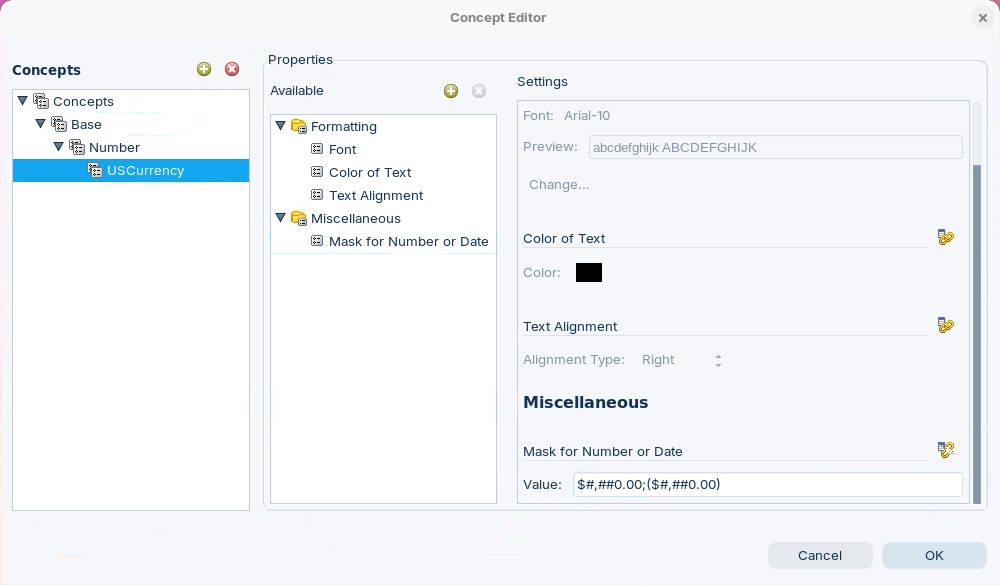Click the green add concept icon

[204, 69]
